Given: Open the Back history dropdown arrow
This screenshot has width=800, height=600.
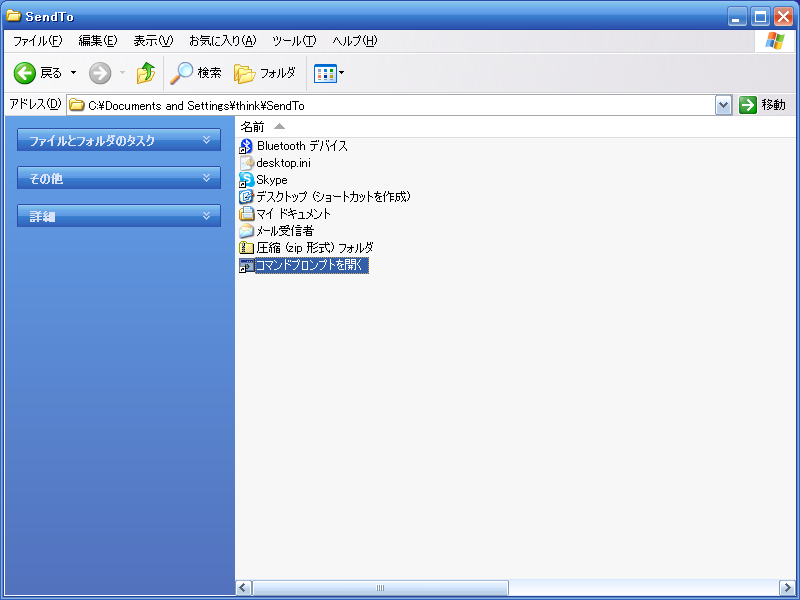Looking at the screenshot, I should [x=73, y=73].
